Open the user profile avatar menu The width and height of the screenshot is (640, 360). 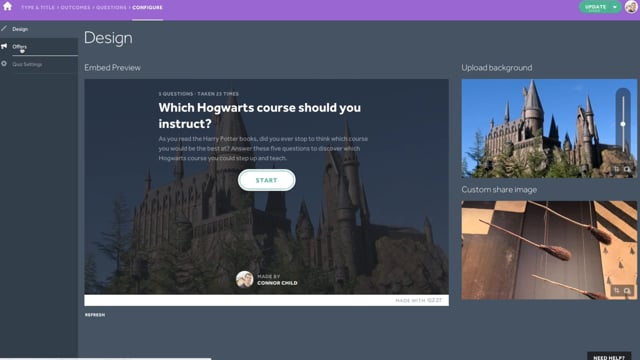coord(631,7)
